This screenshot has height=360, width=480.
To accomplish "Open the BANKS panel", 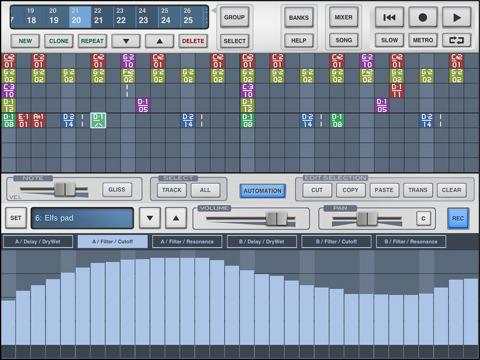I will 299,17.
